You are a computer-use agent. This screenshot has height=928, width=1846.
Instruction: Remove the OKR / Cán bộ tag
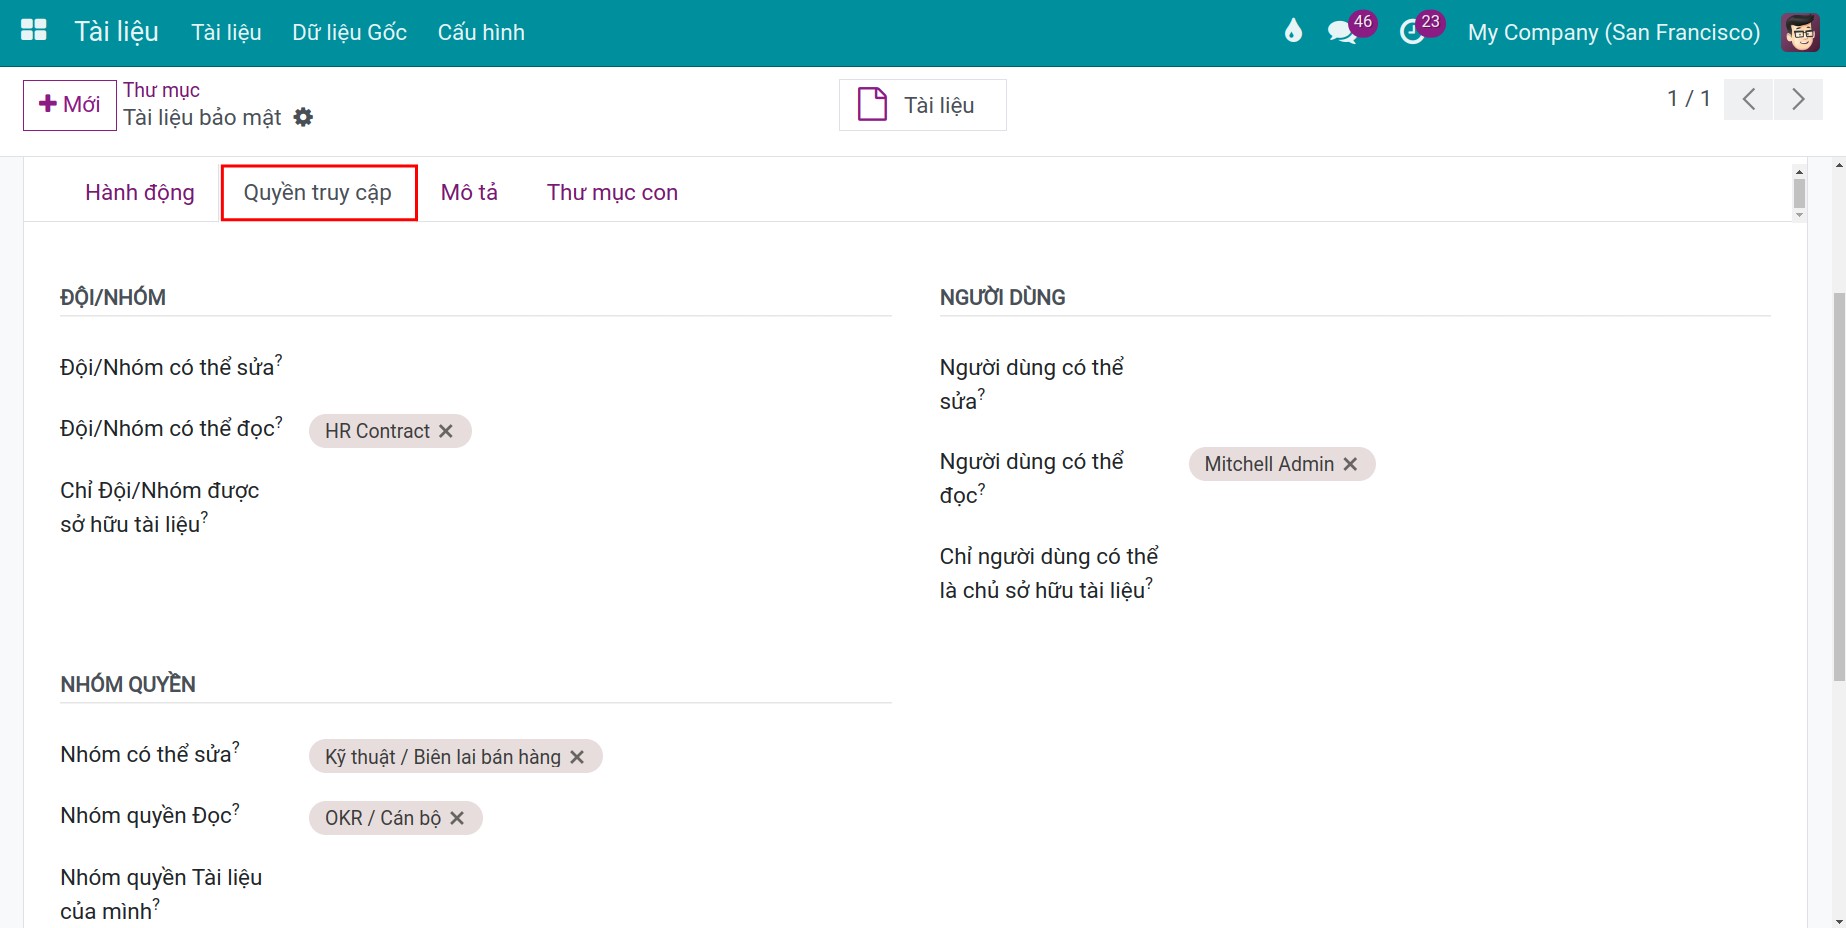tap(457, 818)
